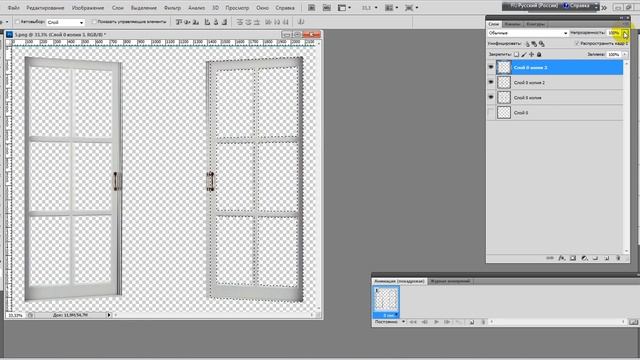Click Distribute horizontal centers icon
640x360 pixels.
click(x=277, y=22)
